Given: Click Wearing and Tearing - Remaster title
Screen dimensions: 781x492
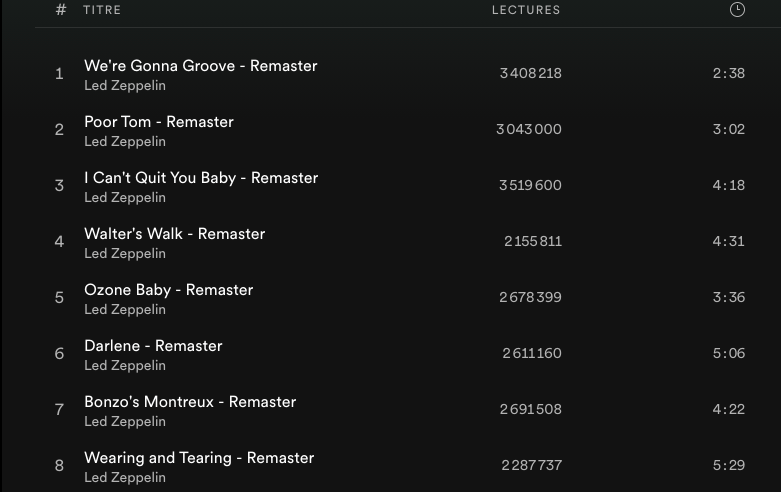Looking at the screenshot, I should tap(199, 458).
